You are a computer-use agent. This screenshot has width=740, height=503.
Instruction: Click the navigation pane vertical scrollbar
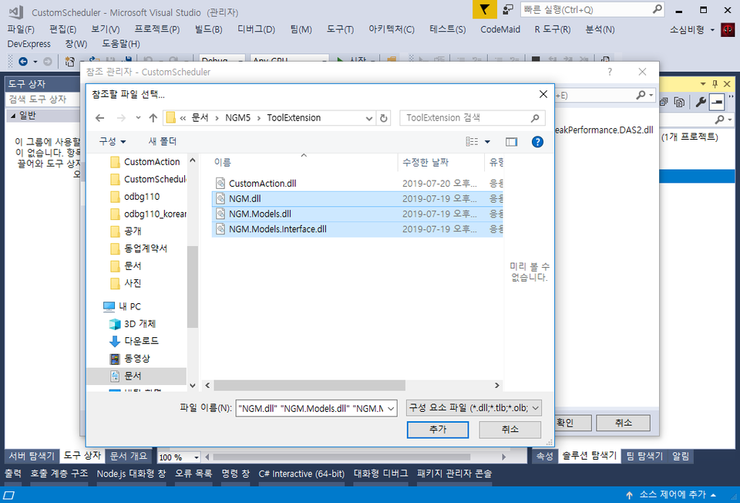[x=192, y=287]
